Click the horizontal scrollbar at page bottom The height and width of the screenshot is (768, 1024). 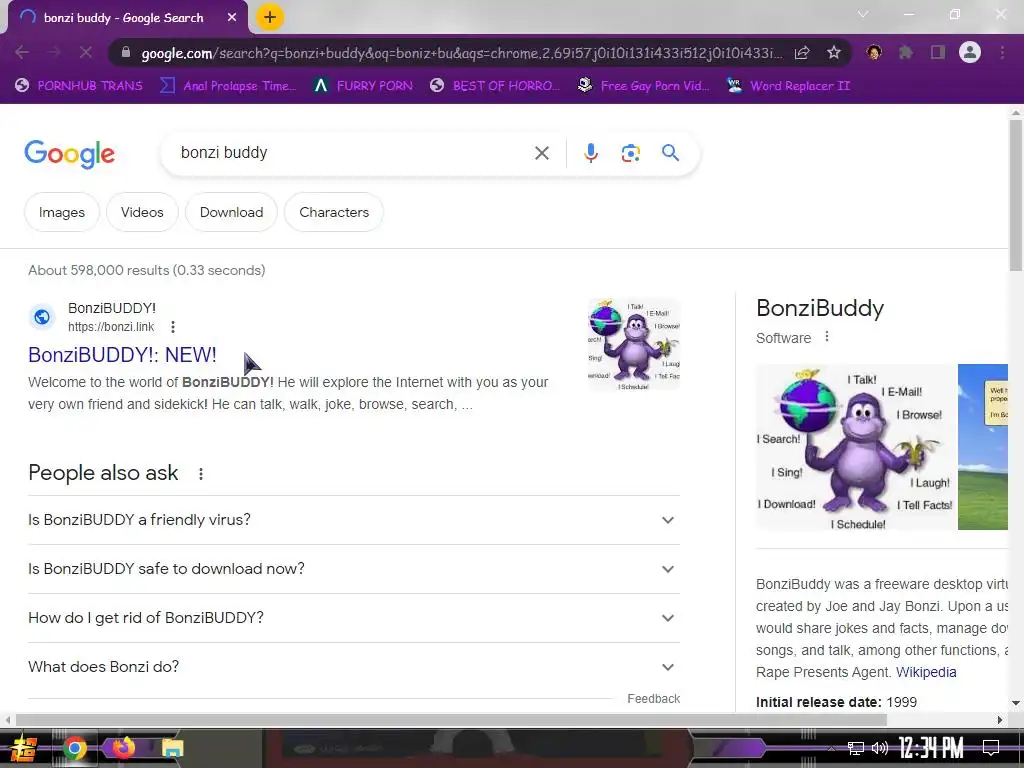click(451, 720)
